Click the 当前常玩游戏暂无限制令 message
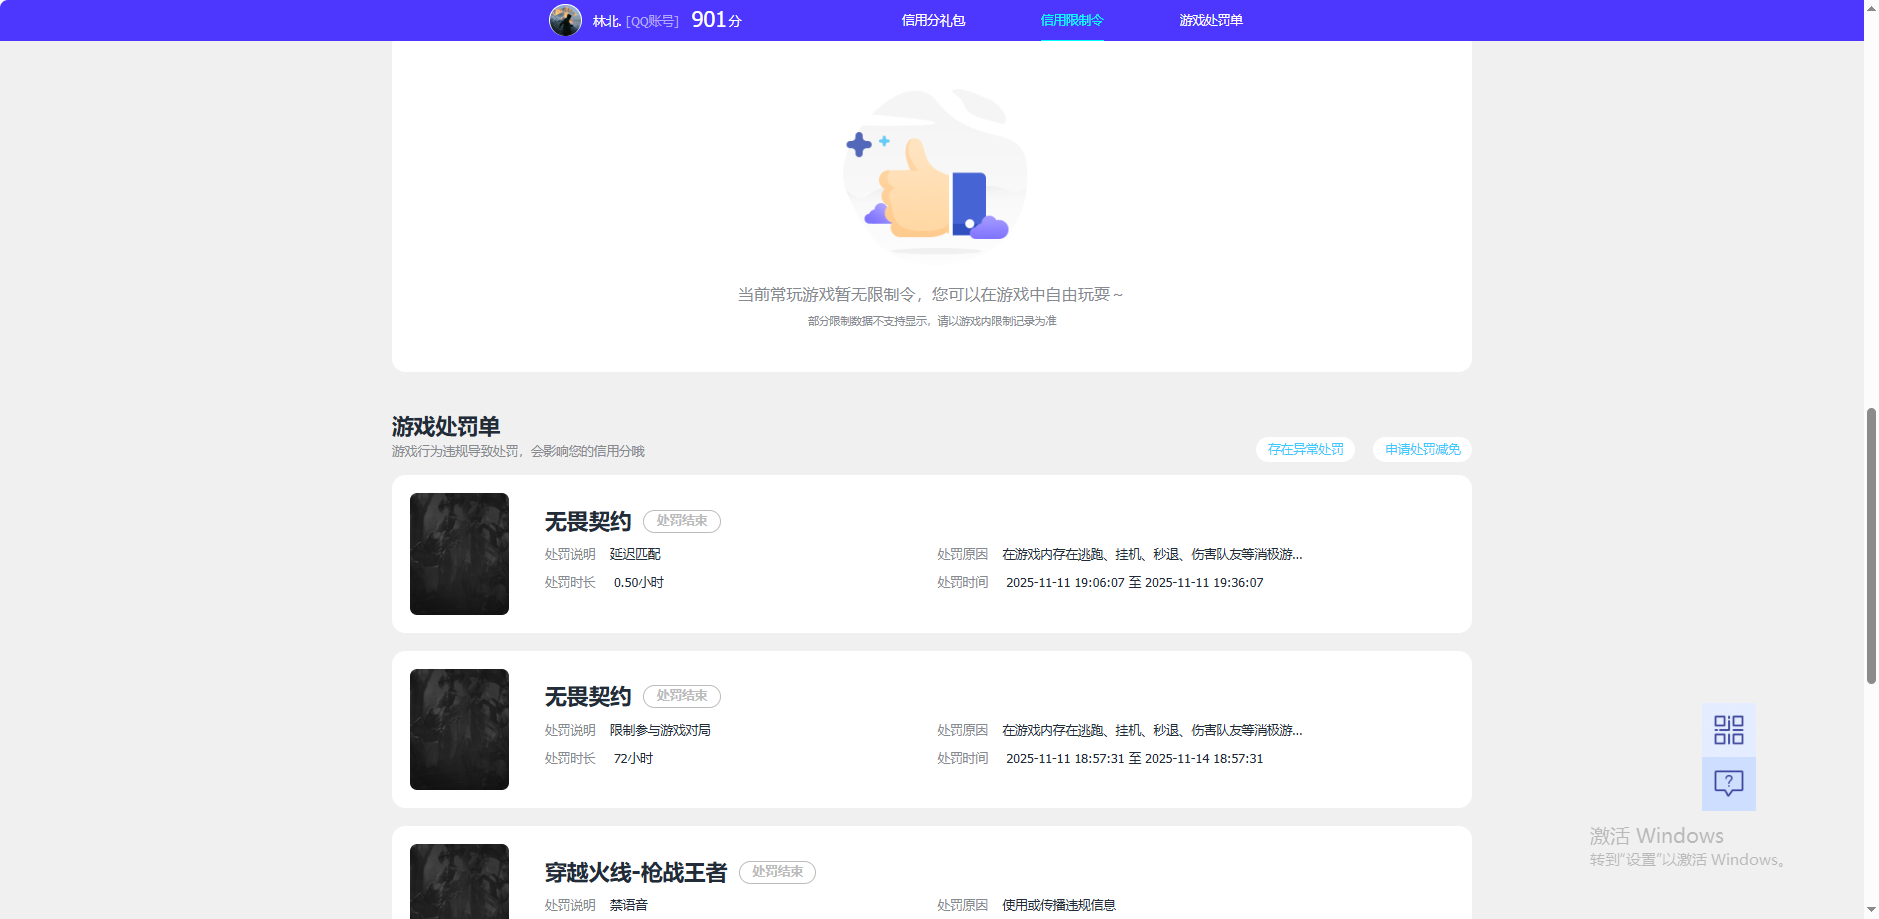 (930, 295)
